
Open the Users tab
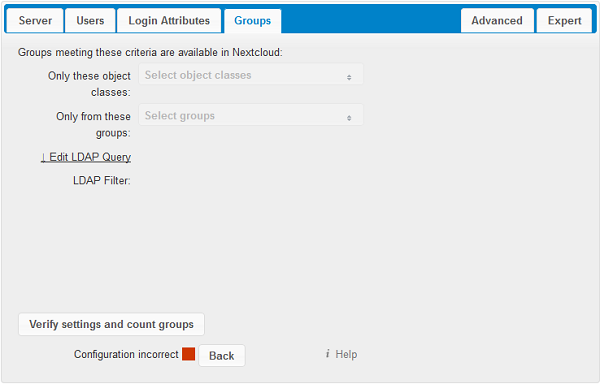(90, 21)
